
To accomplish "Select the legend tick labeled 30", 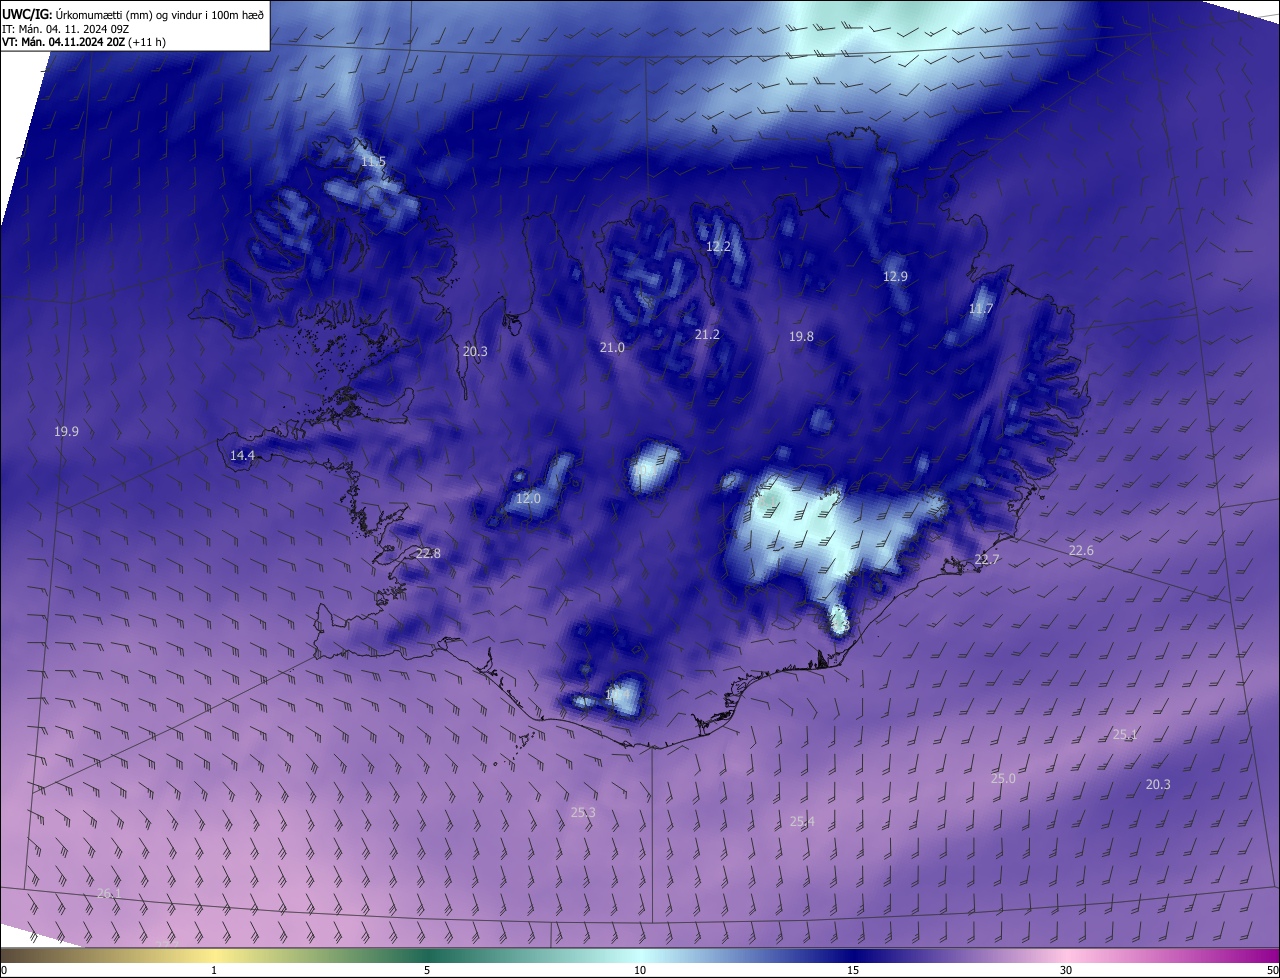I will 1066,970.
